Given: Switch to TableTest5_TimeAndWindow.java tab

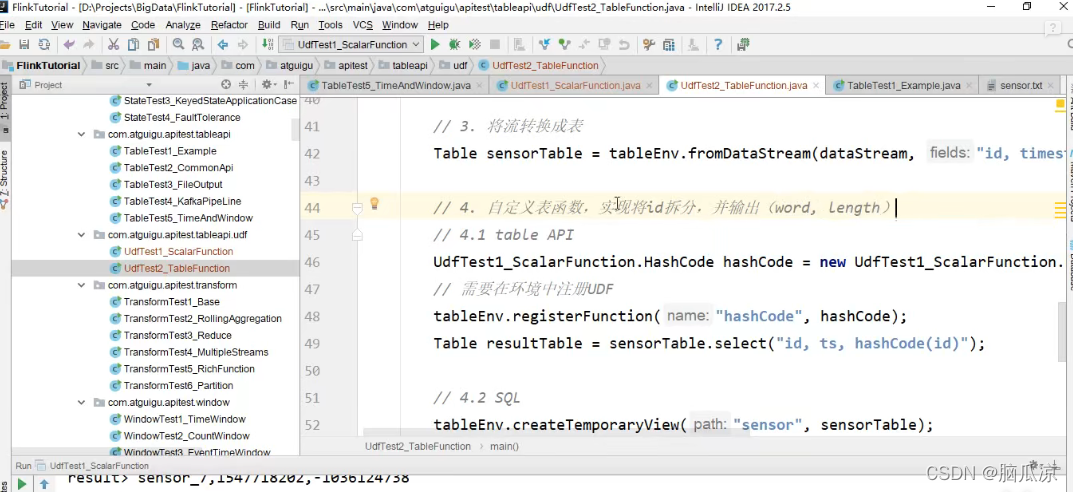Looking at the screenshot, I should tap(396, 86).
